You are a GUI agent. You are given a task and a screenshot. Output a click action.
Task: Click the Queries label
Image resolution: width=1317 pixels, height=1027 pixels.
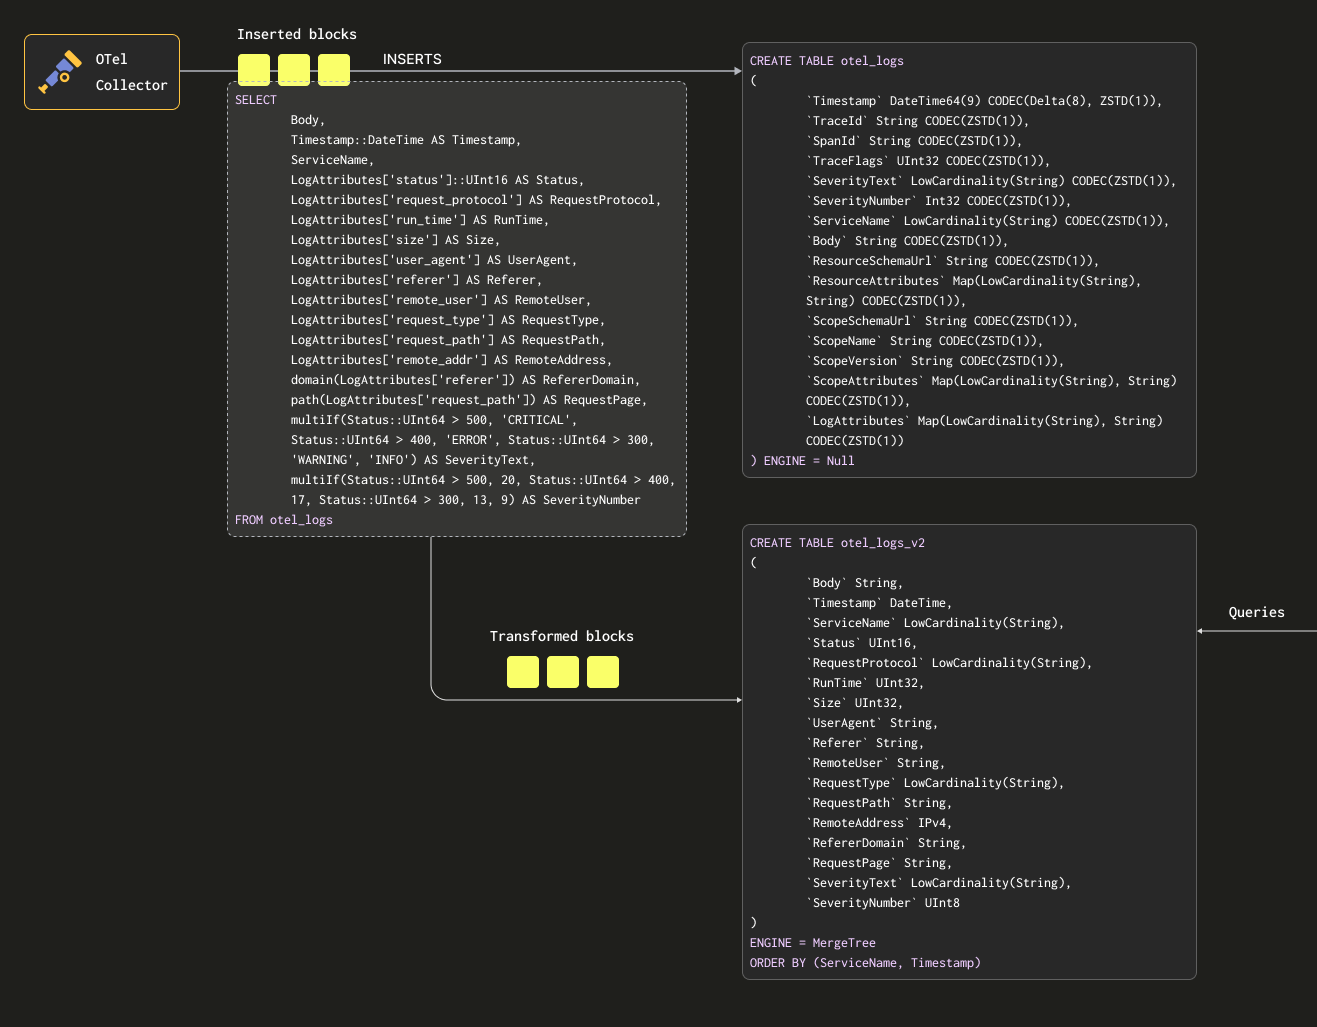pyautogui.click(x=1256, y=612)
